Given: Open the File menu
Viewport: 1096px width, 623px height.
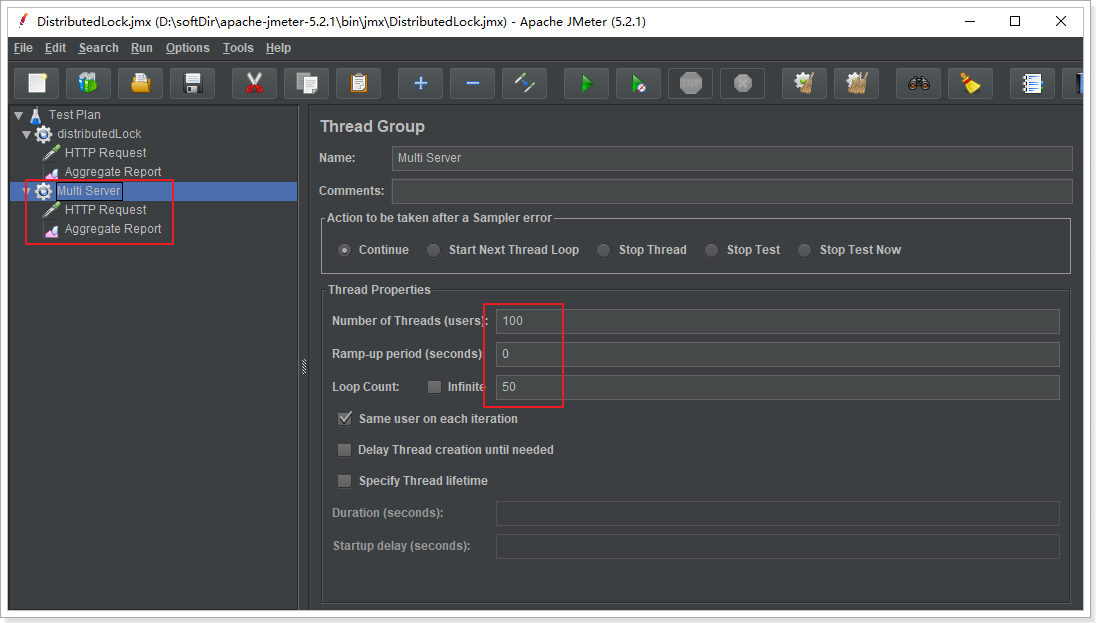Looking at the screenshot, I should 23,48.
